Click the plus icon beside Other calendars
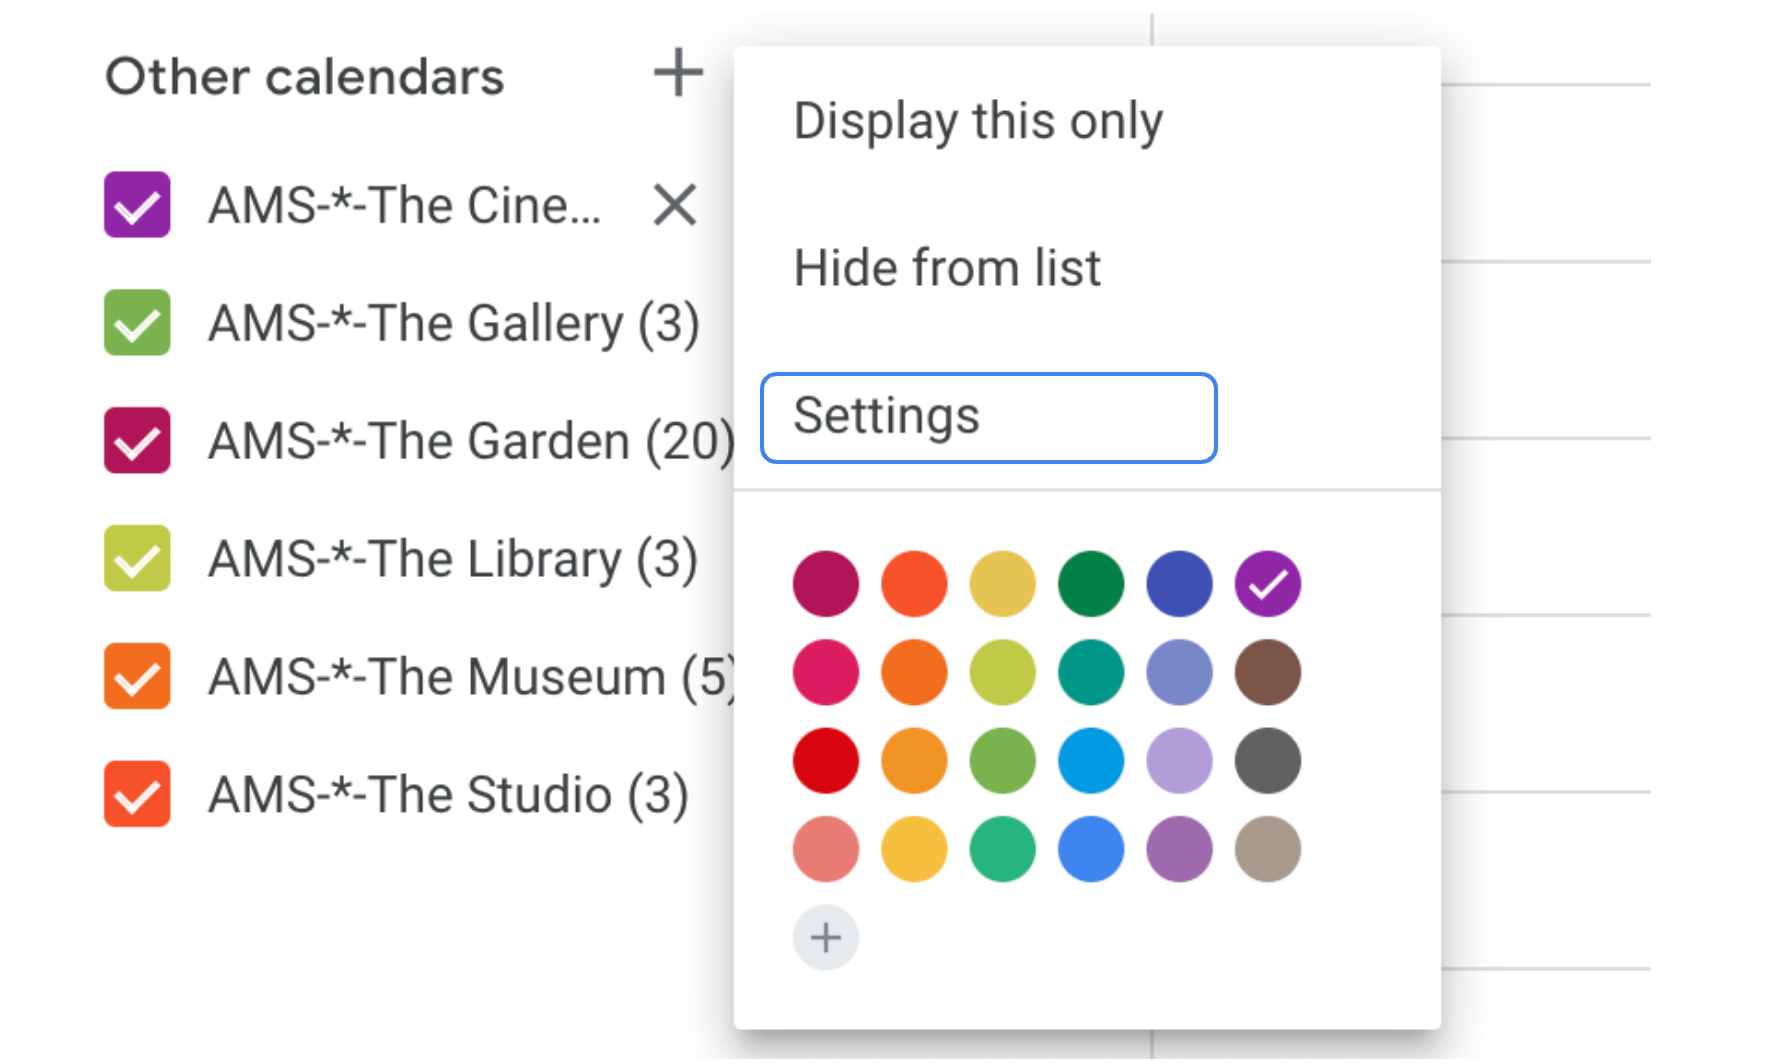The width and height of the screenshot is (1772, 1064). click(678, 73)
